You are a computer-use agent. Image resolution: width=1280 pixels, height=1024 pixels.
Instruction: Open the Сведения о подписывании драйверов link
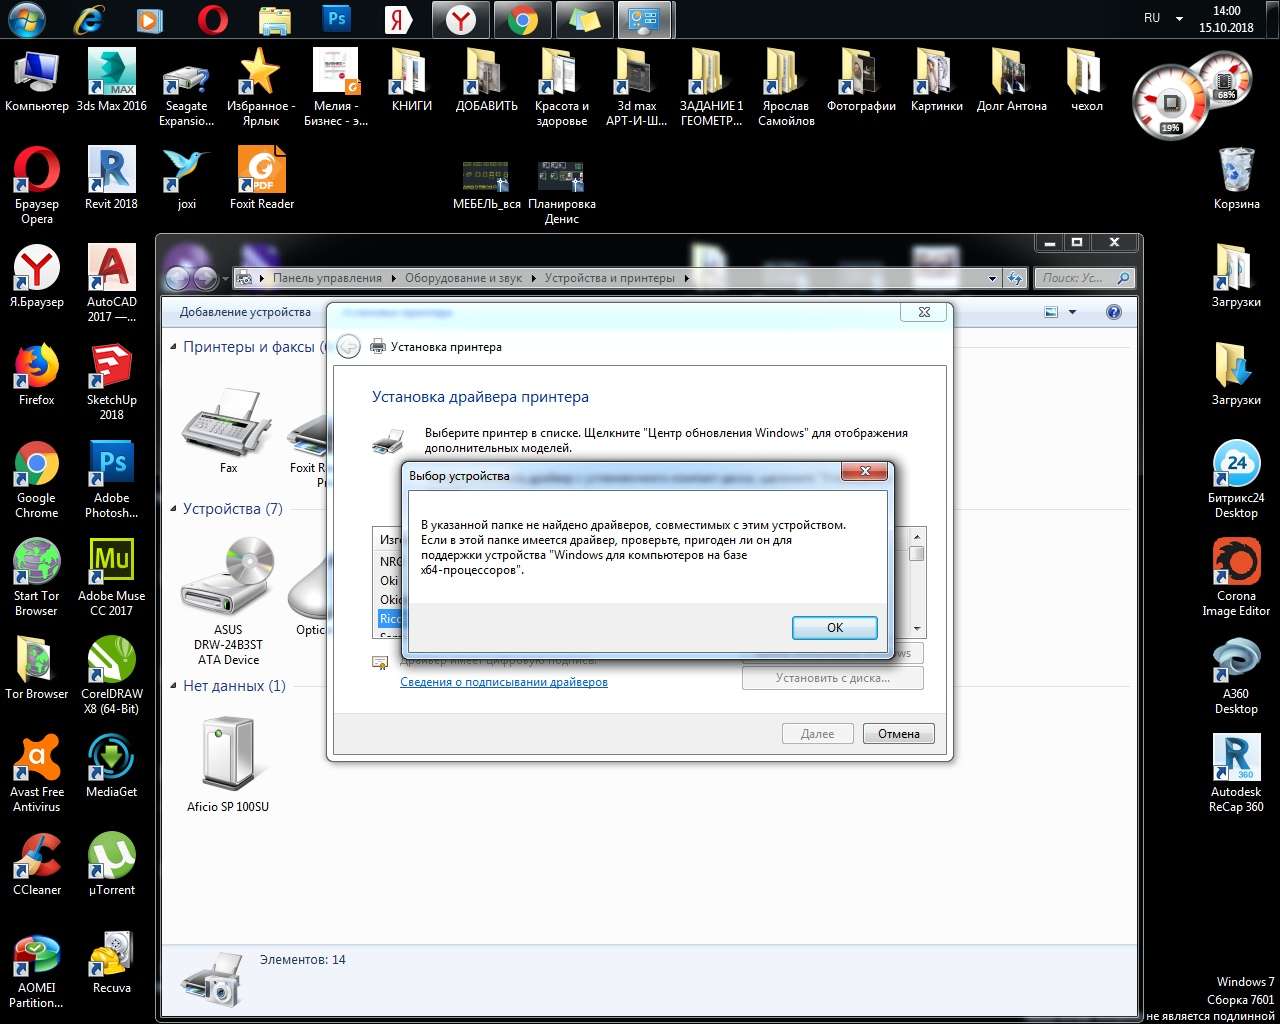[x=504, y=682]
